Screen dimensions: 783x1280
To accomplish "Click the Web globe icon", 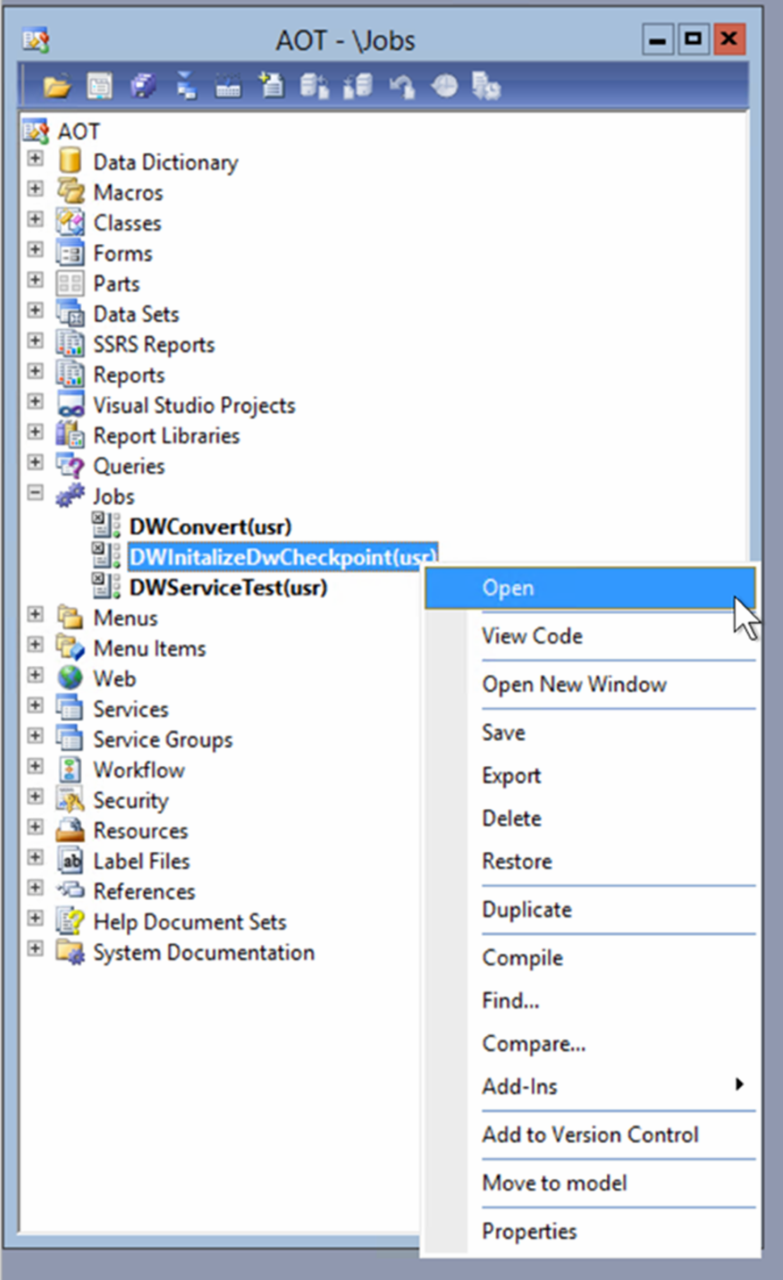I will [70, 678].
